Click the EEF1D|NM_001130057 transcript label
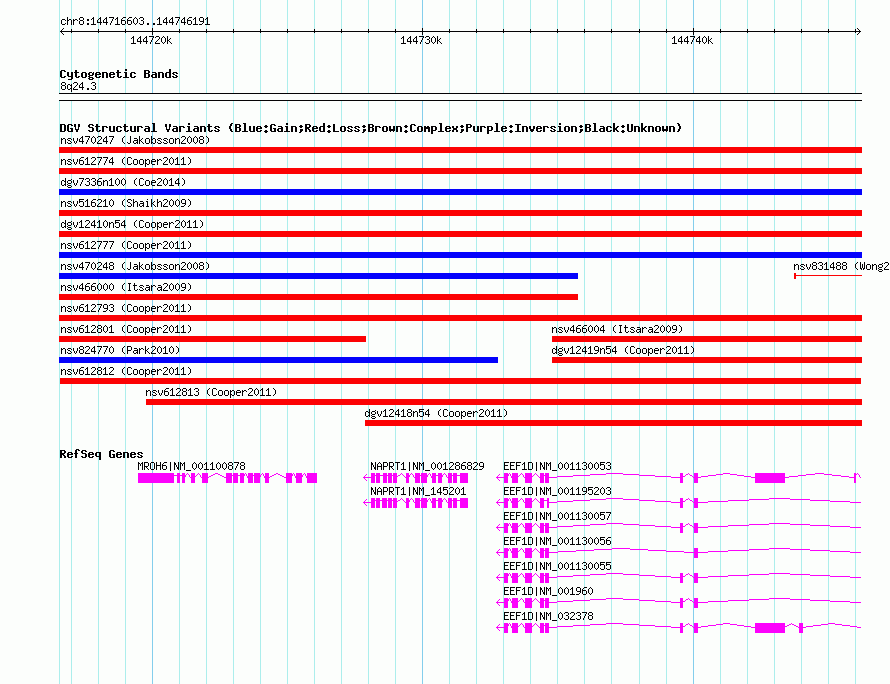 557,516
